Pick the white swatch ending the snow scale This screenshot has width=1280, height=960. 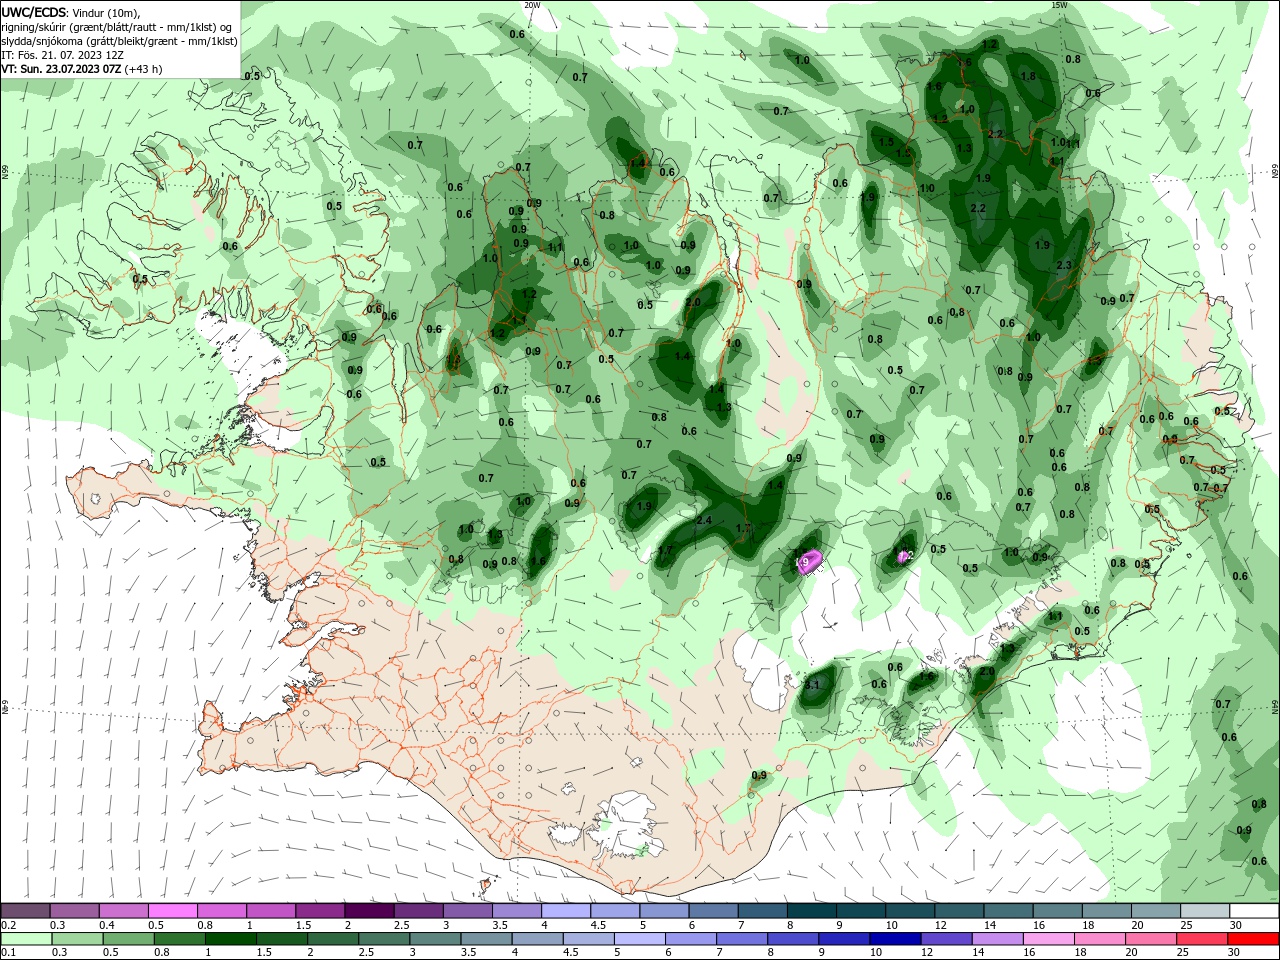coord(1254,911)
